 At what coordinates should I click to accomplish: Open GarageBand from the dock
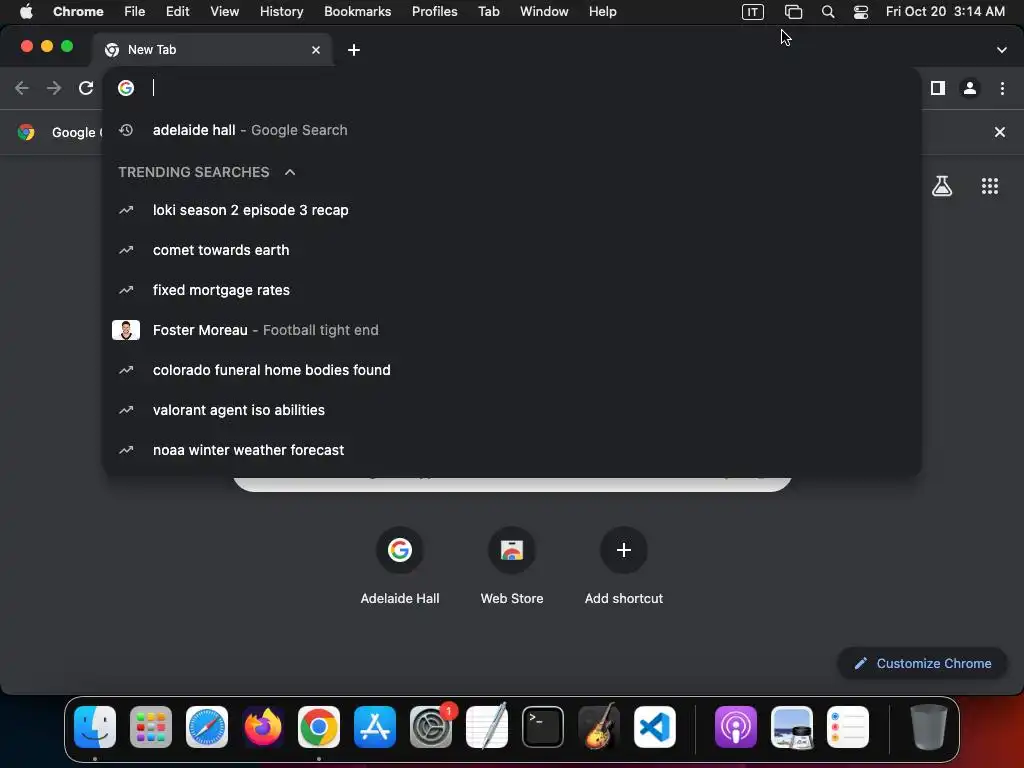tap(598, 727)
